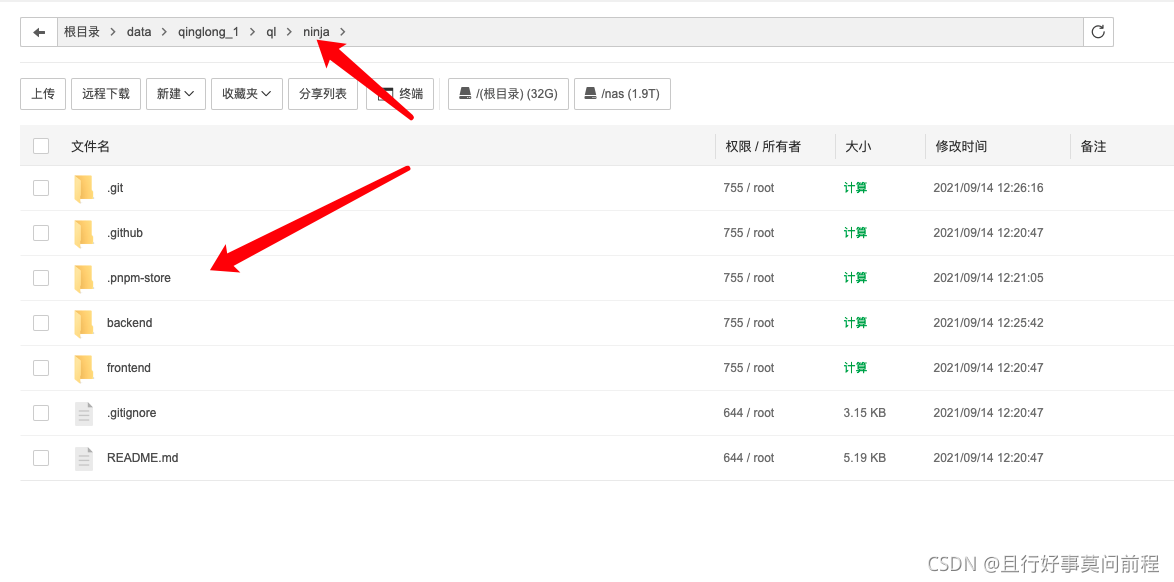Screen dimensions: 1174x582
Task: Select the frontend row checkbox
Action: [x=41, y=368]
